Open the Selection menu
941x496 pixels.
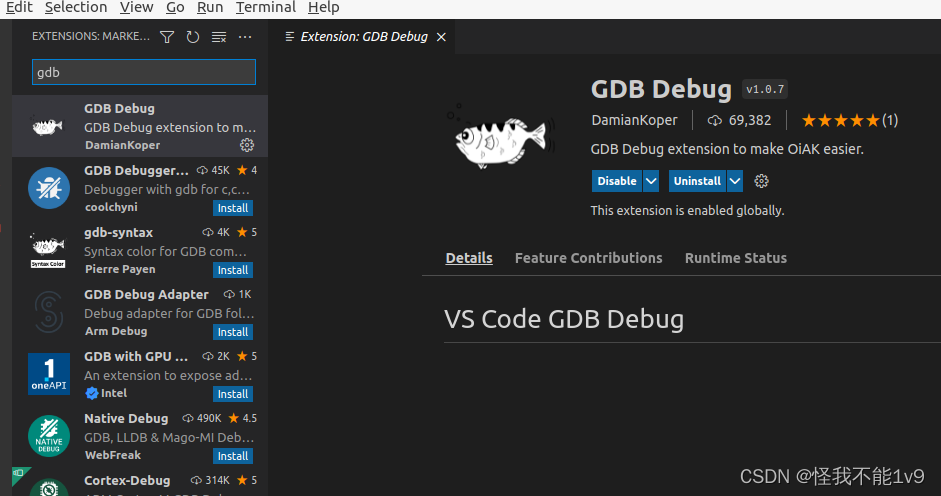click(x=76, y=7)
